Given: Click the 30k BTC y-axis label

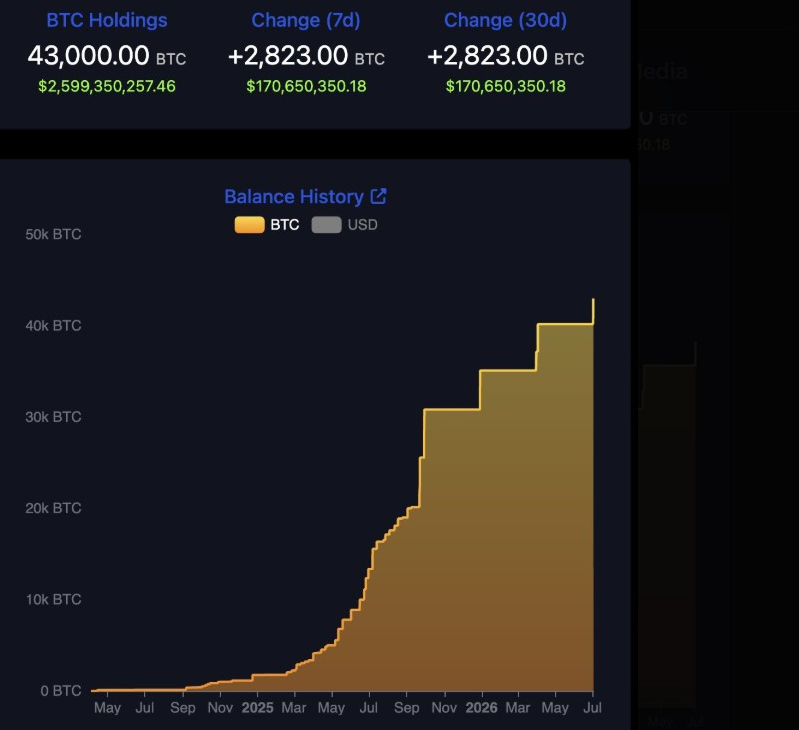Looking at the screenshot, I should coord(54,417).
